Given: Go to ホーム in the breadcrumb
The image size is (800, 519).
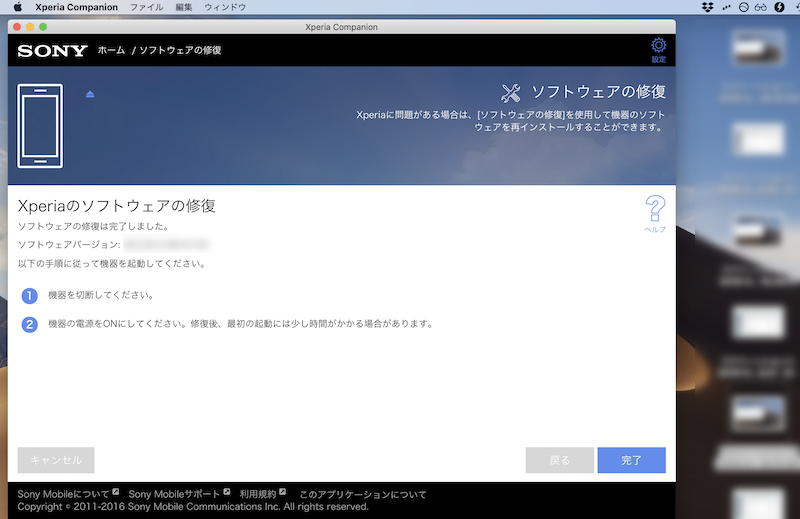Looking at the screenshot, I should pos(112,49).
